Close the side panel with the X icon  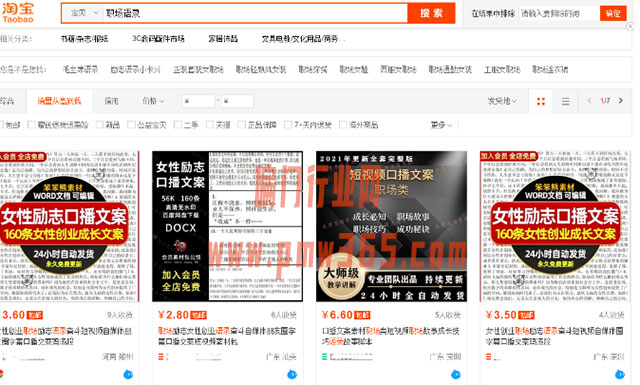point(630,27)
